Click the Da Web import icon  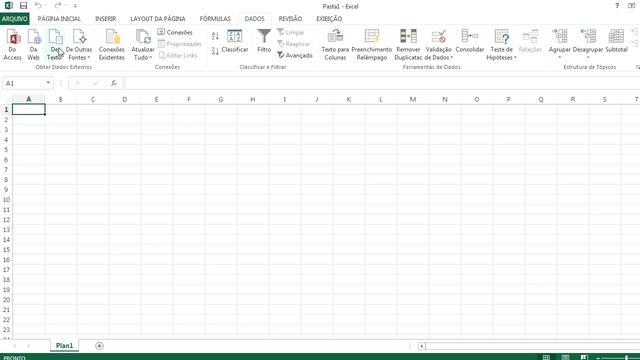tap(33, 45)
